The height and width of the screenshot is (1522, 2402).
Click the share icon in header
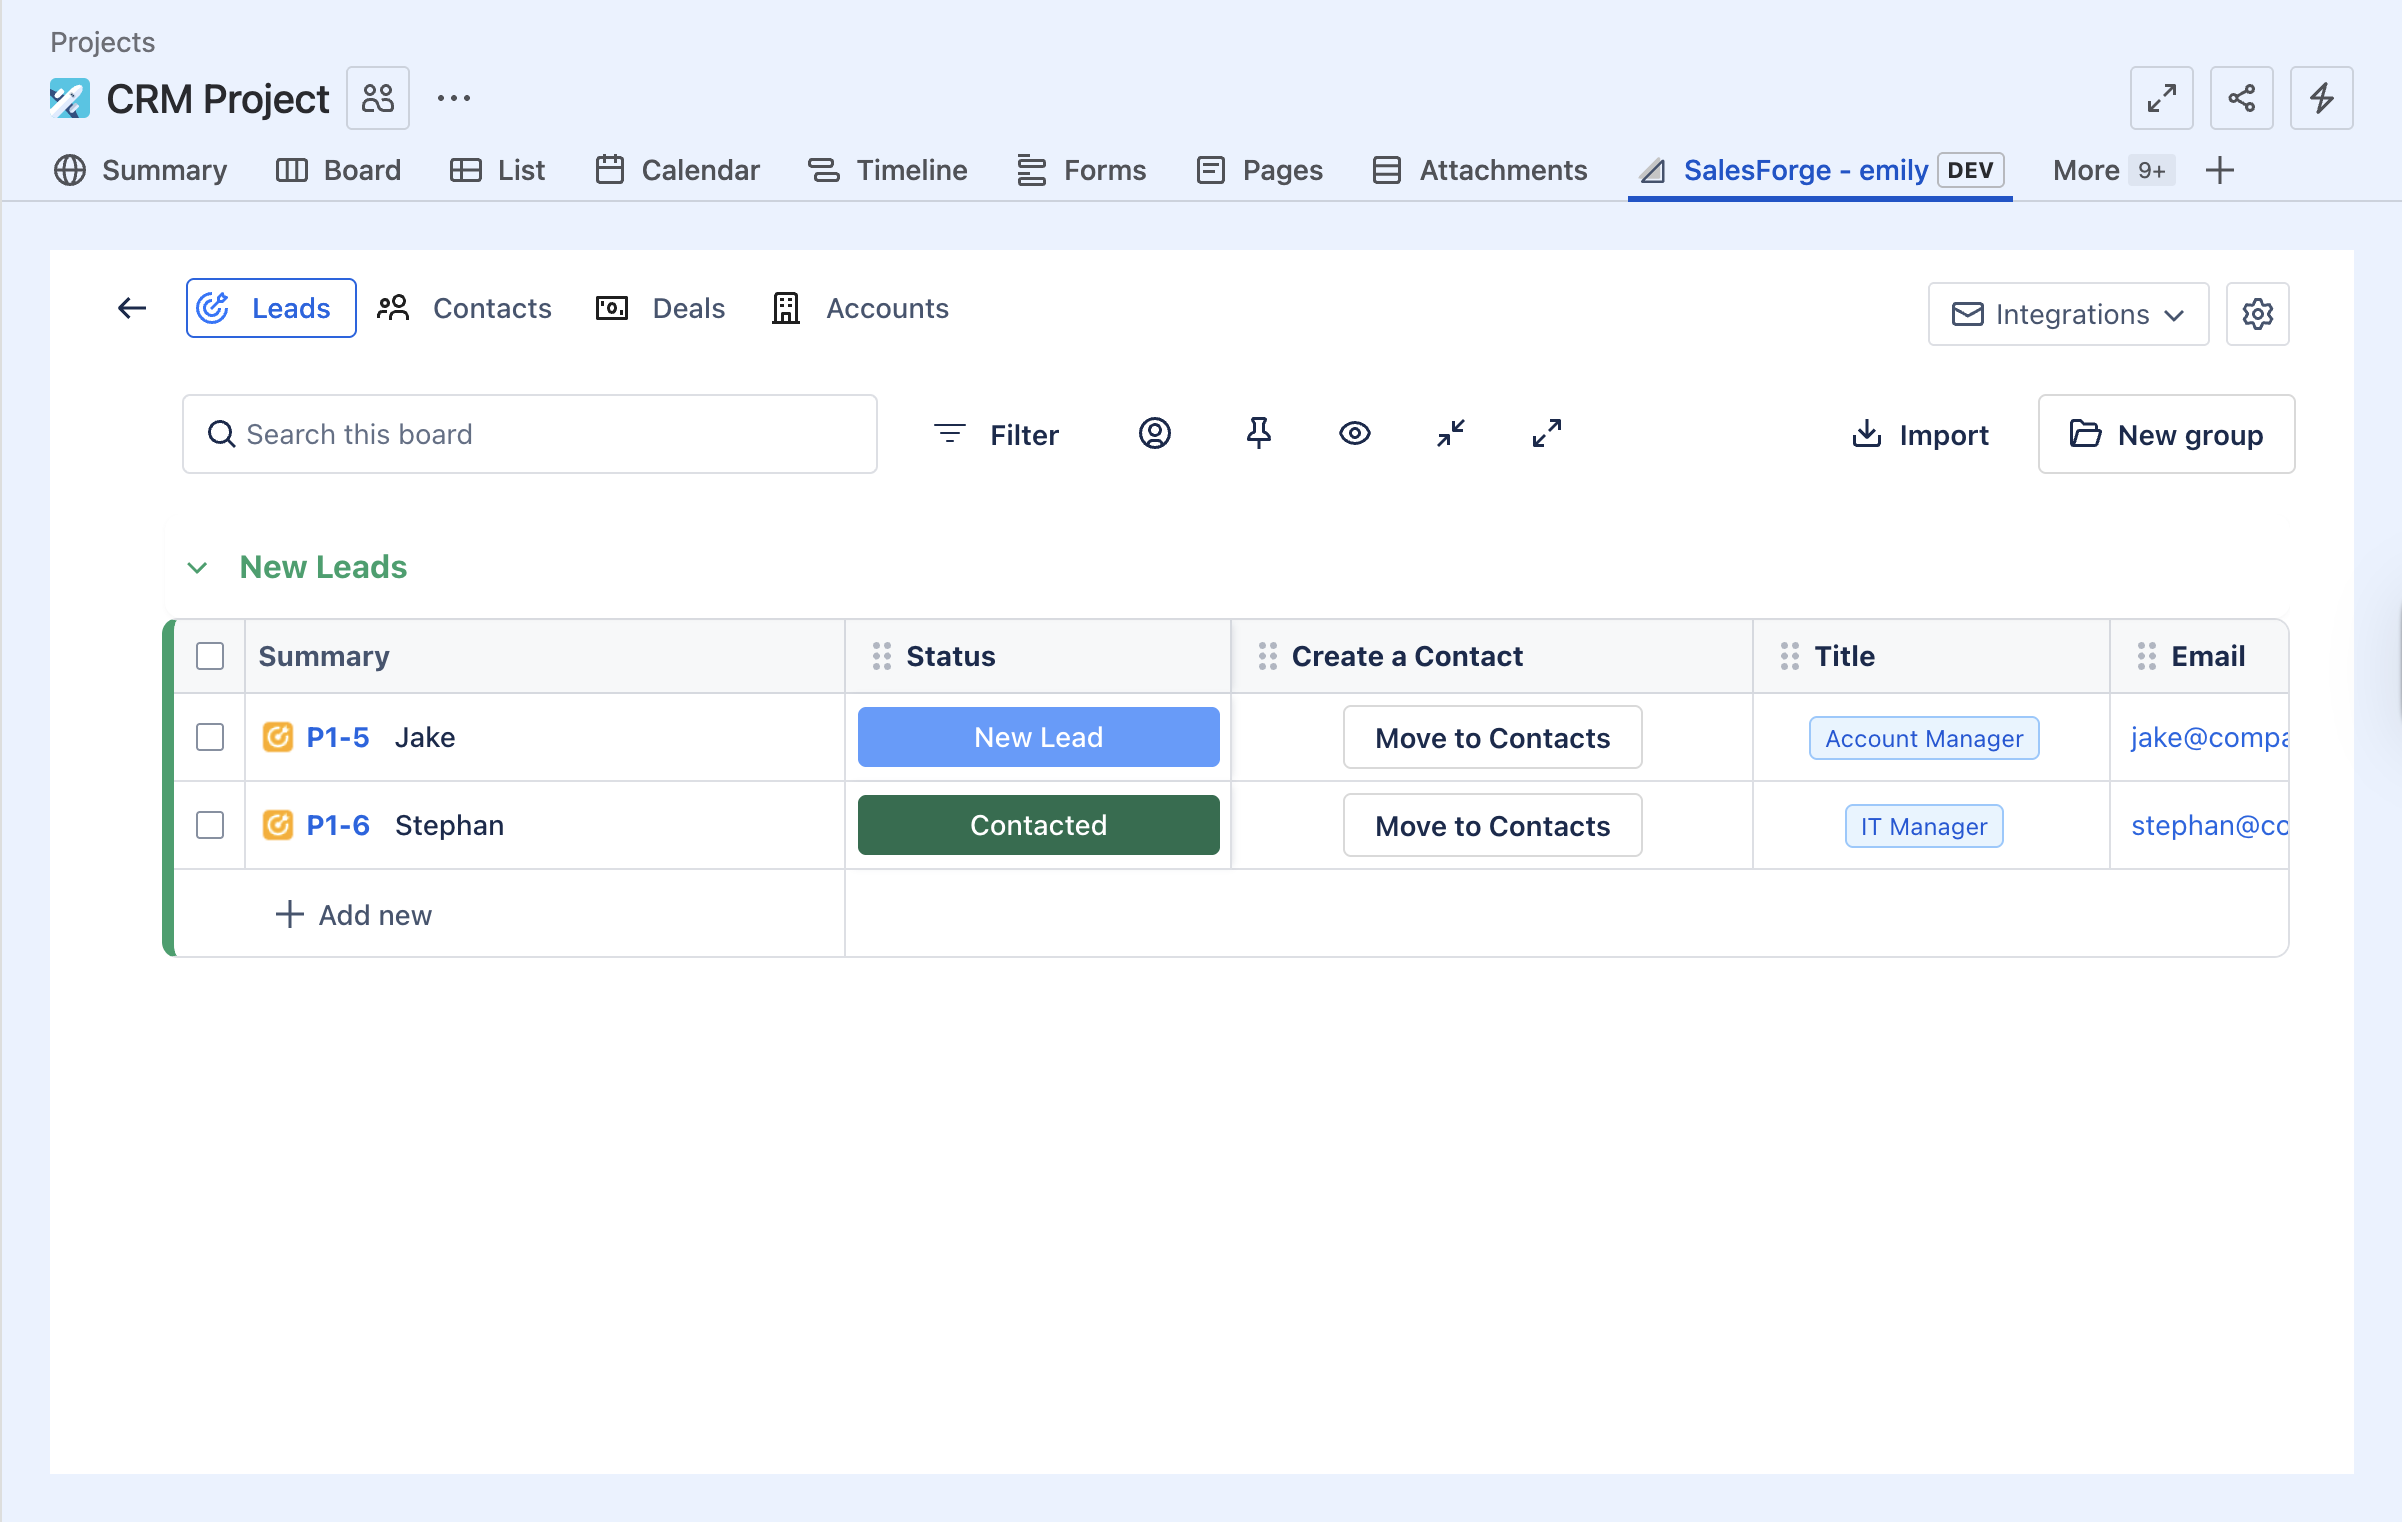(2241, 98)
